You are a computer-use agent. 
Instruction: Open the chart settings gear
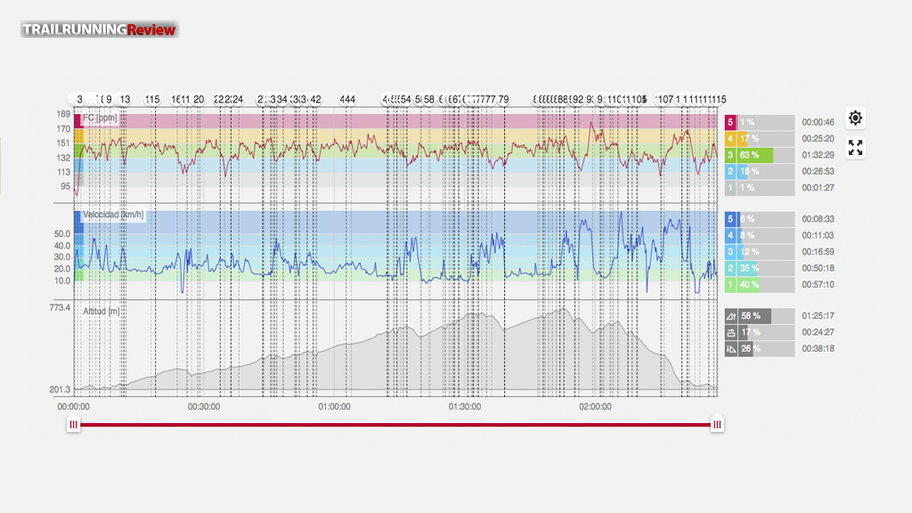(855, 118)
